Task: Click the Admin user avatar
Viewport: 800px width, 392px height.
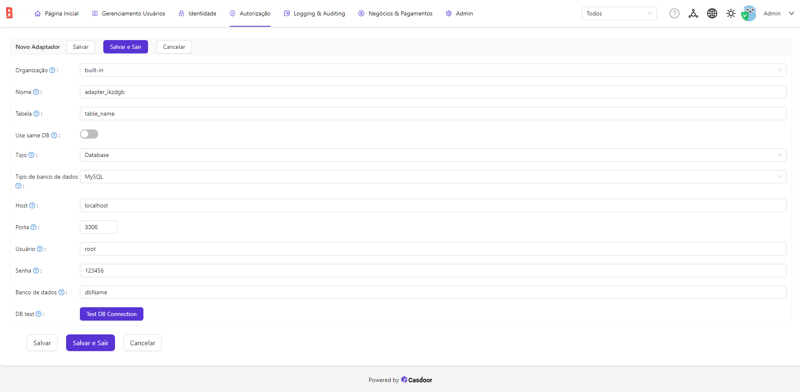Action: pyautogui.click(x=748, y=14)
